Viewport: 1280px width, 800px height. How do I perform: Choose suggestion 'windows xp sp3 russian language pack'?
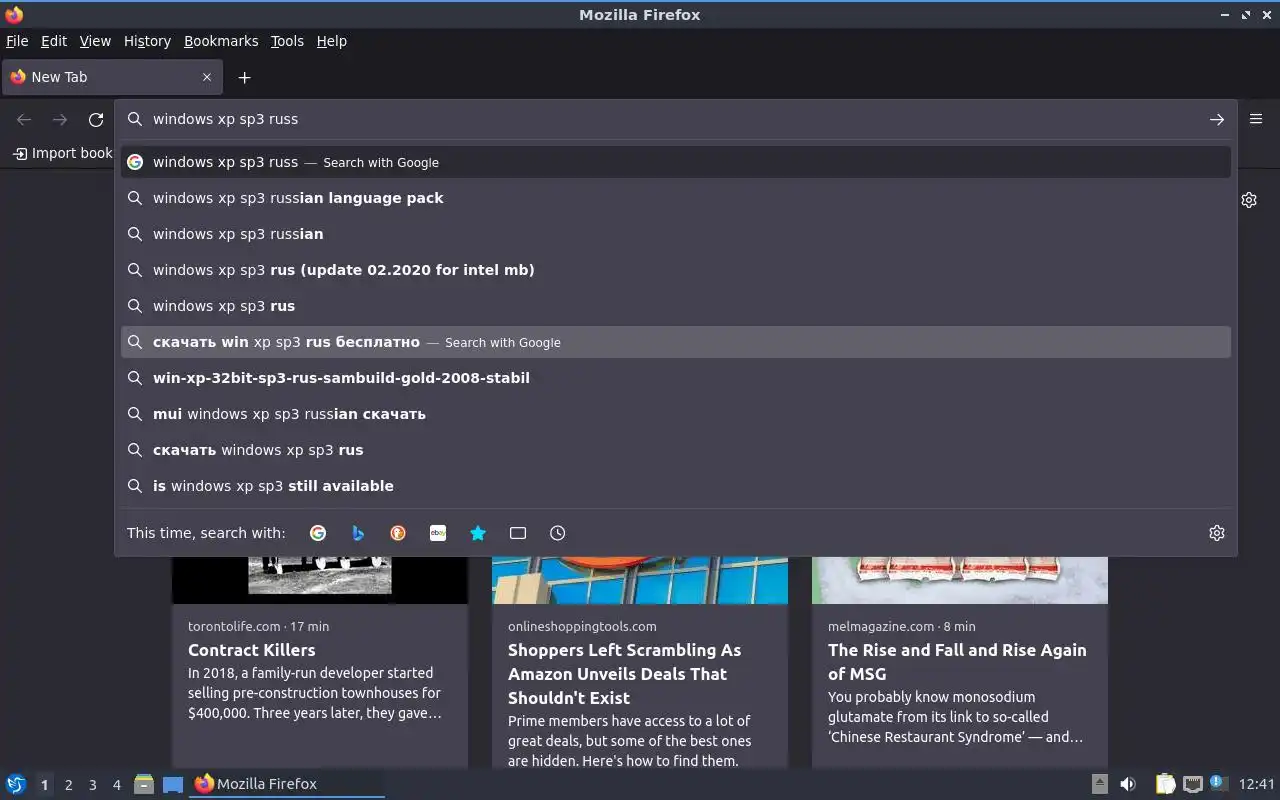coord(676,198)
